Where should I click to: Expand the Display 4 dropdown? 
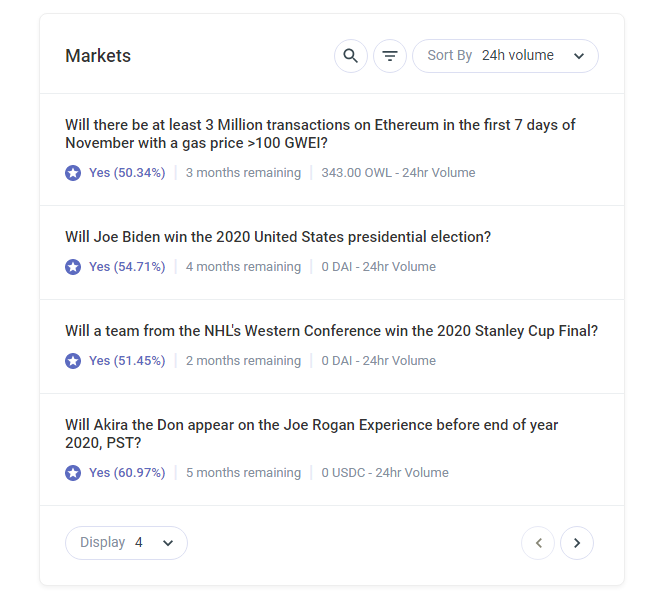[126, 543]
